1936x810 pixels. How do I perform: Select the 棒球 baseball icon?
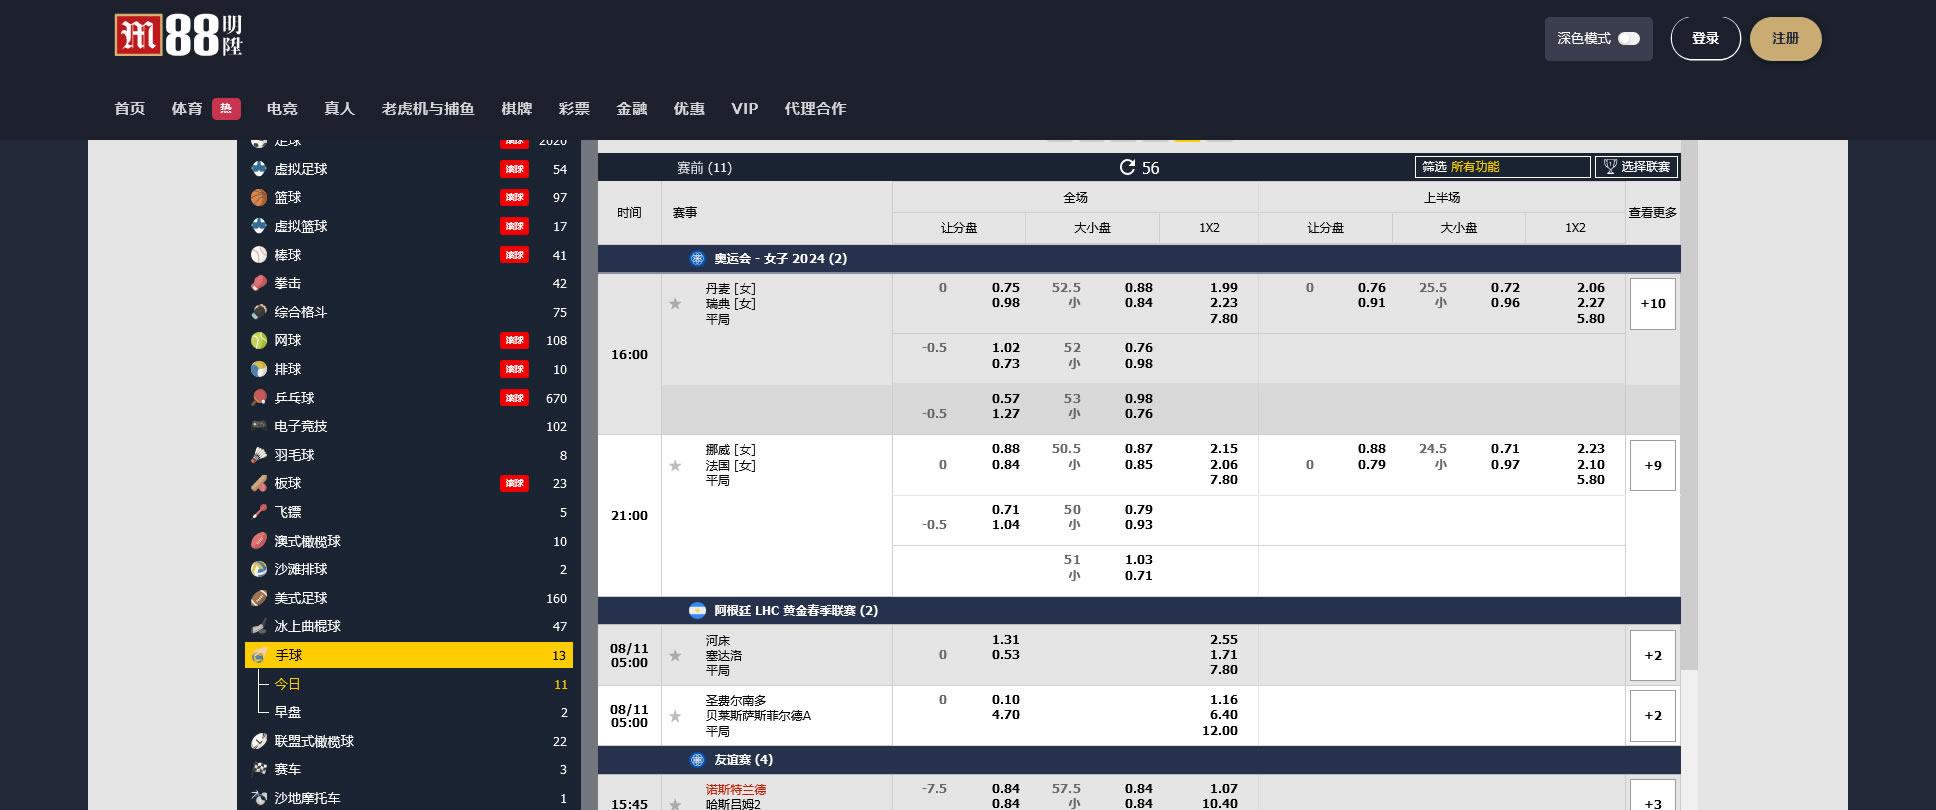coord(259,255)
